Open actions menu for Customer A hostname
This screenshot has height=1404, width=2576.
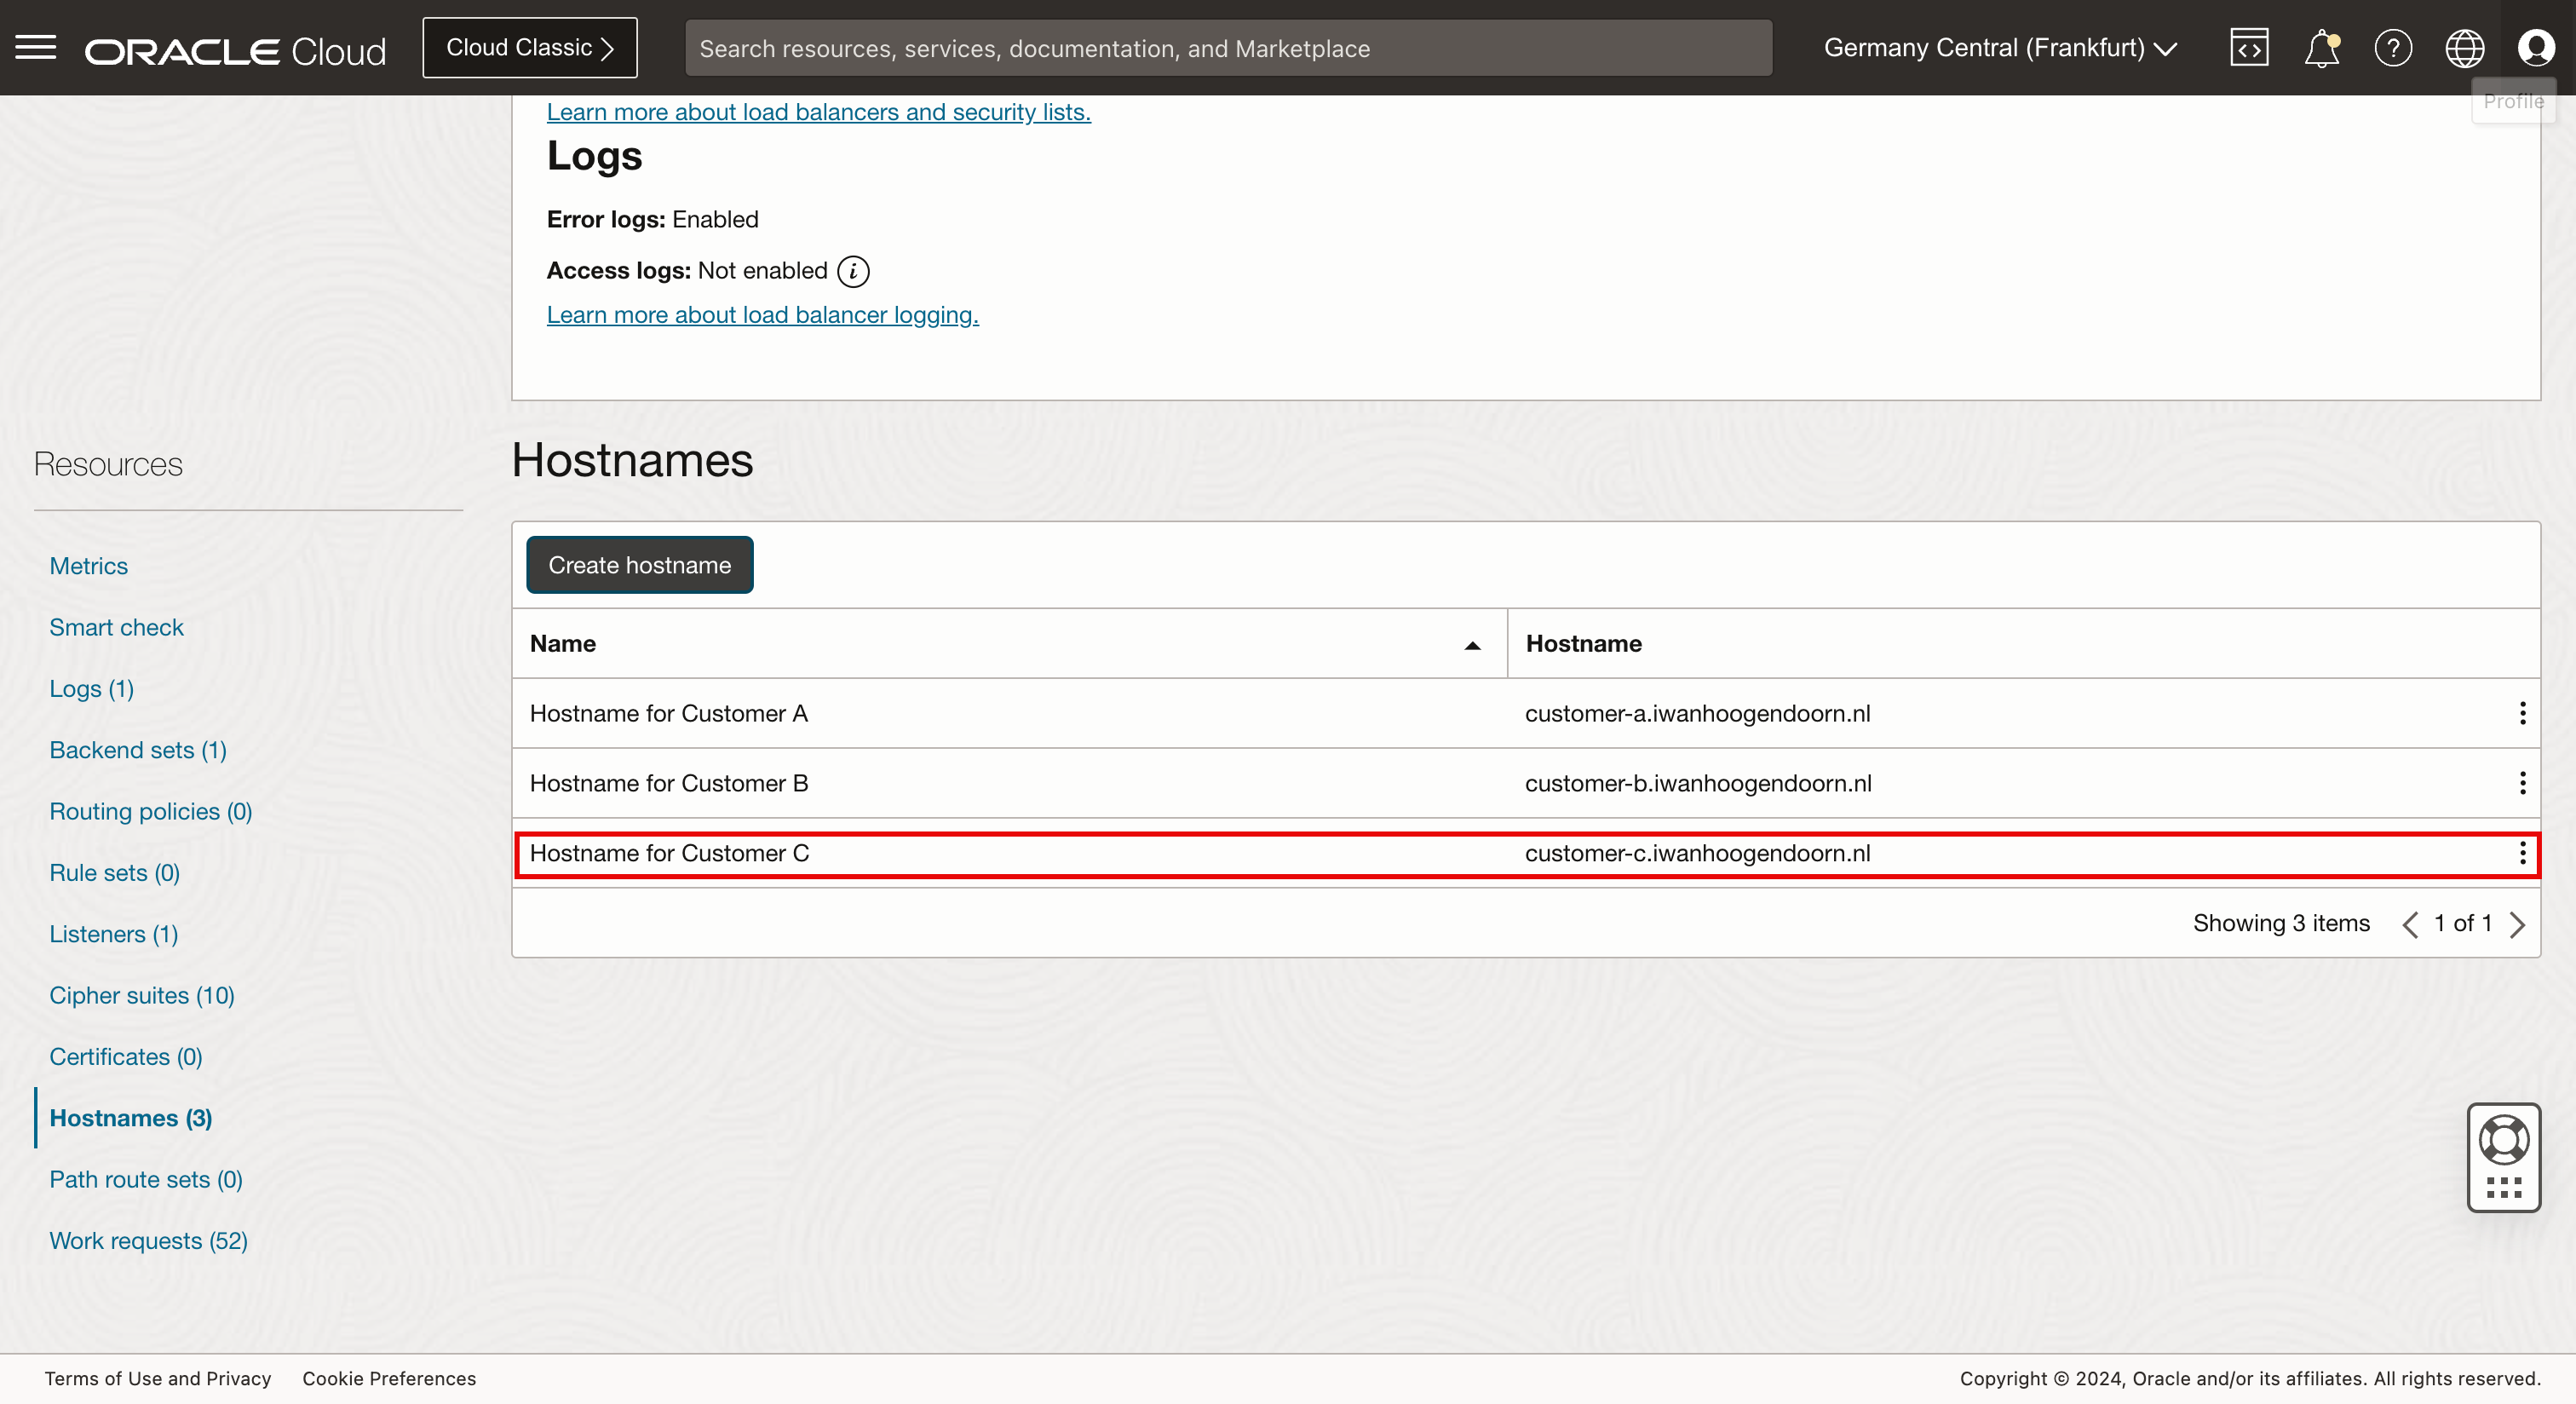pos(2522,713)
